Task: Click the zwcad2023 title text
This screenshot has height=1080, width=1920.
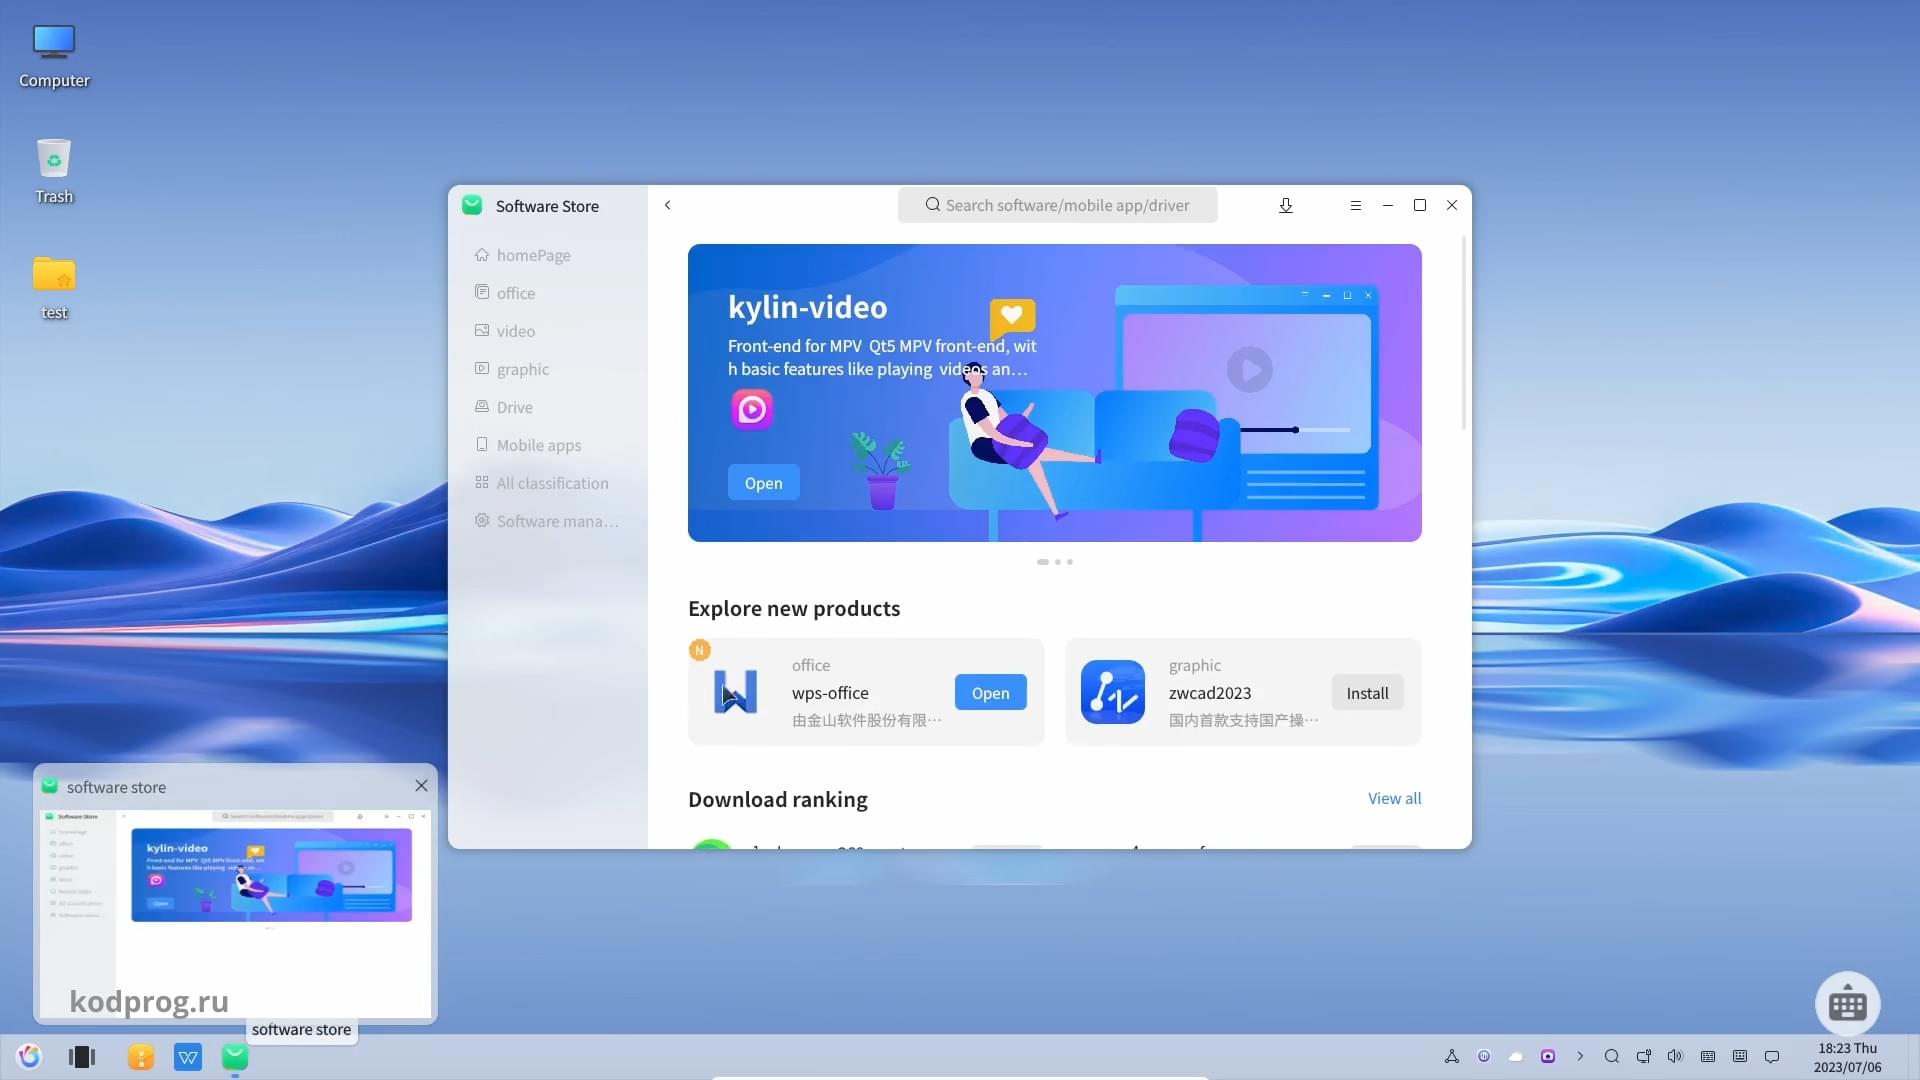Action: 1210,693
